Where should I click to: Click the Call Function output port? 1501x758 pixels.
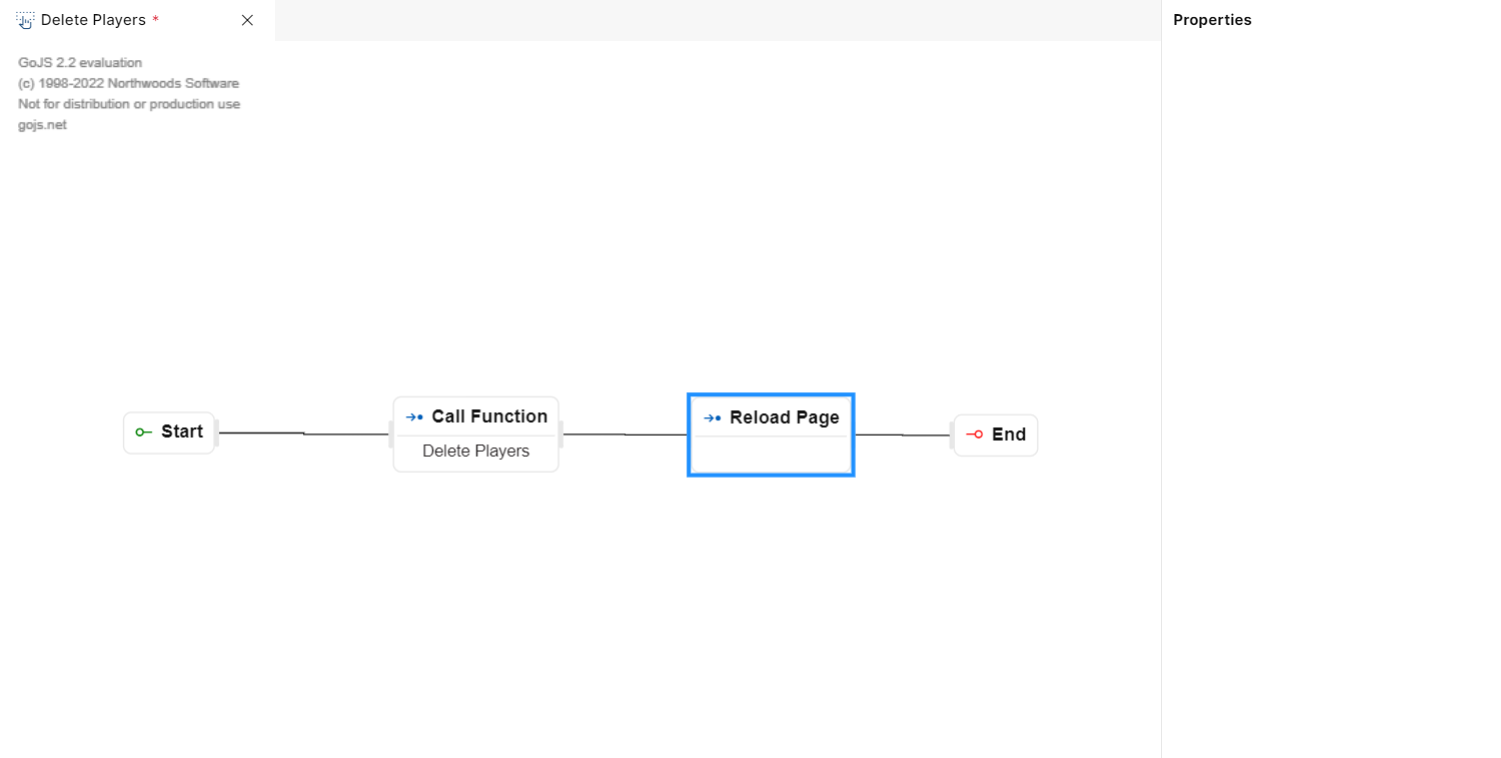tap(561, 434)
